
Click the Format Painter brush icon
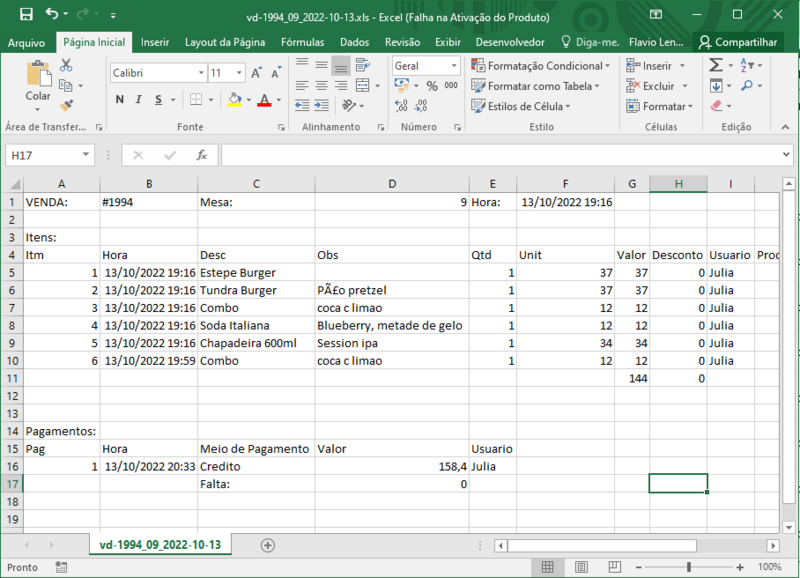pyautogui.click(x=66, y=106)
